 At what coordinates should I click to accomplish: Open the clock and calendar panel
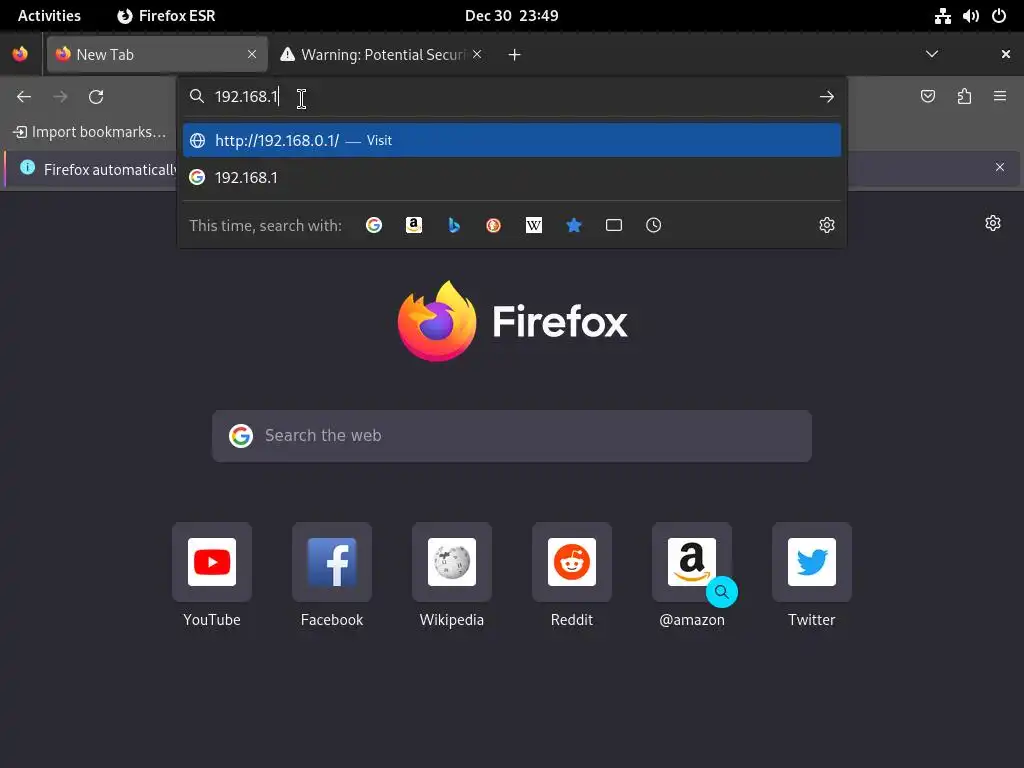click(511, 16)
